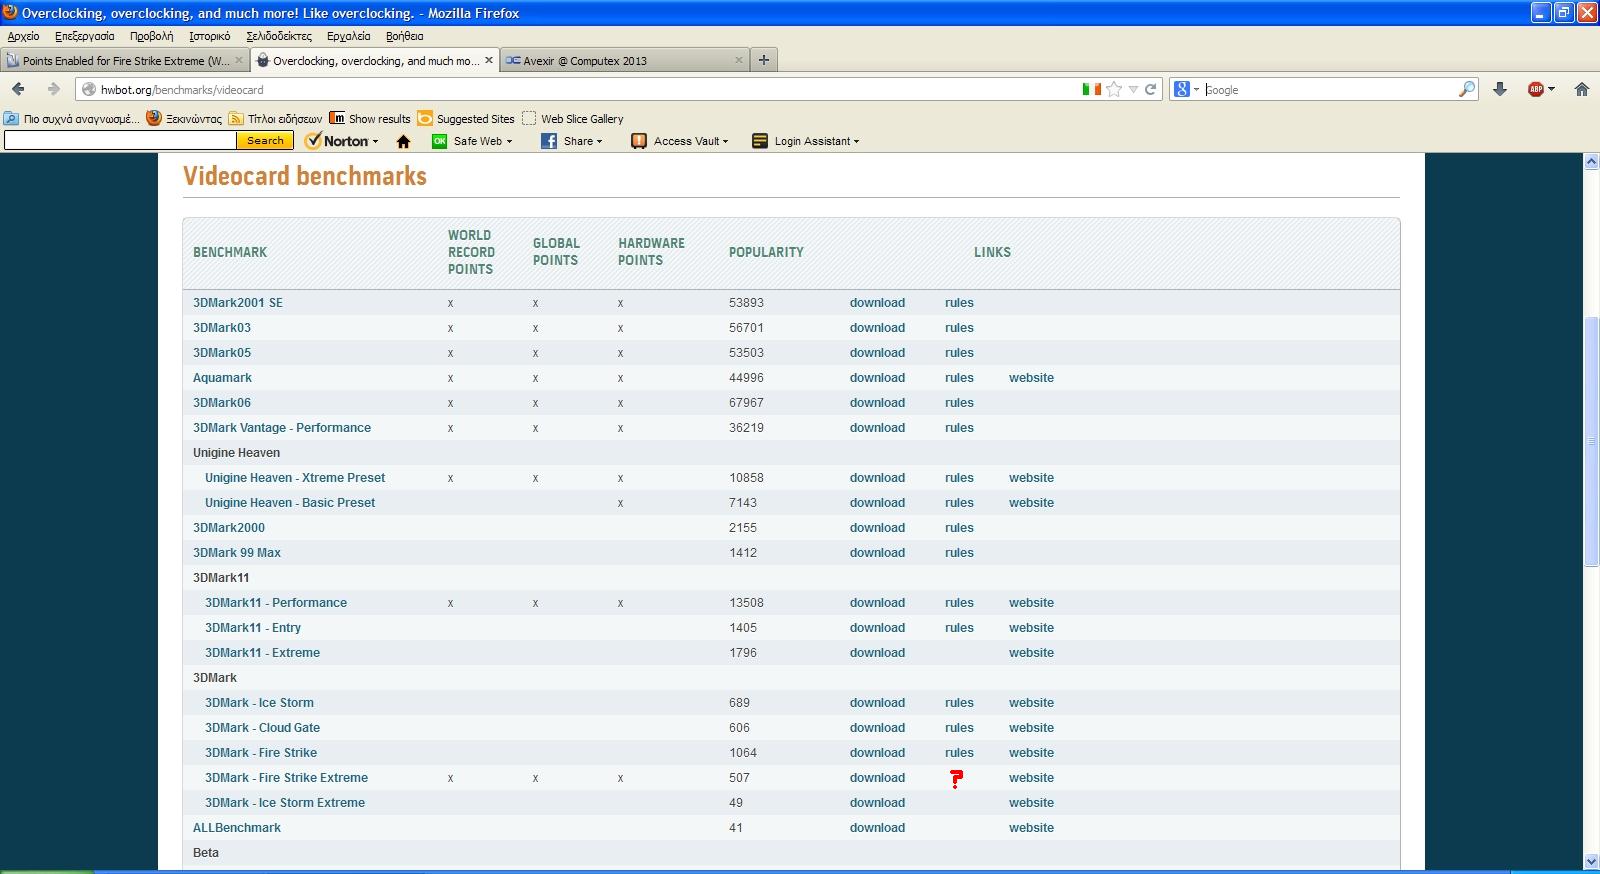
Task: Open the Αρχείο menu
Action: [23, 36]
